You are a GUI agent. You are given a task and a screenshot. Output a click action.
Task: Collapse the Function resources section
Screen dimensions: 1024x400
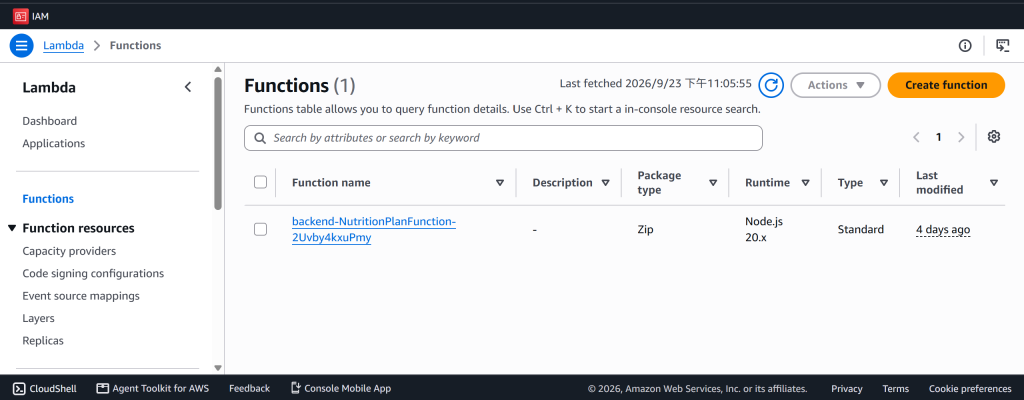pyautogui.click(x=12, y=228)
